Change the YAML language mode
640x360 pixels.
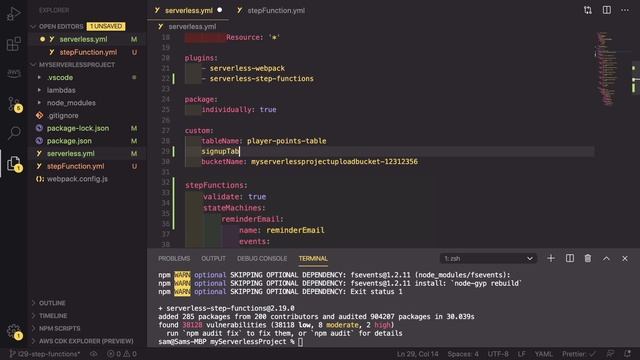(543, 354)
